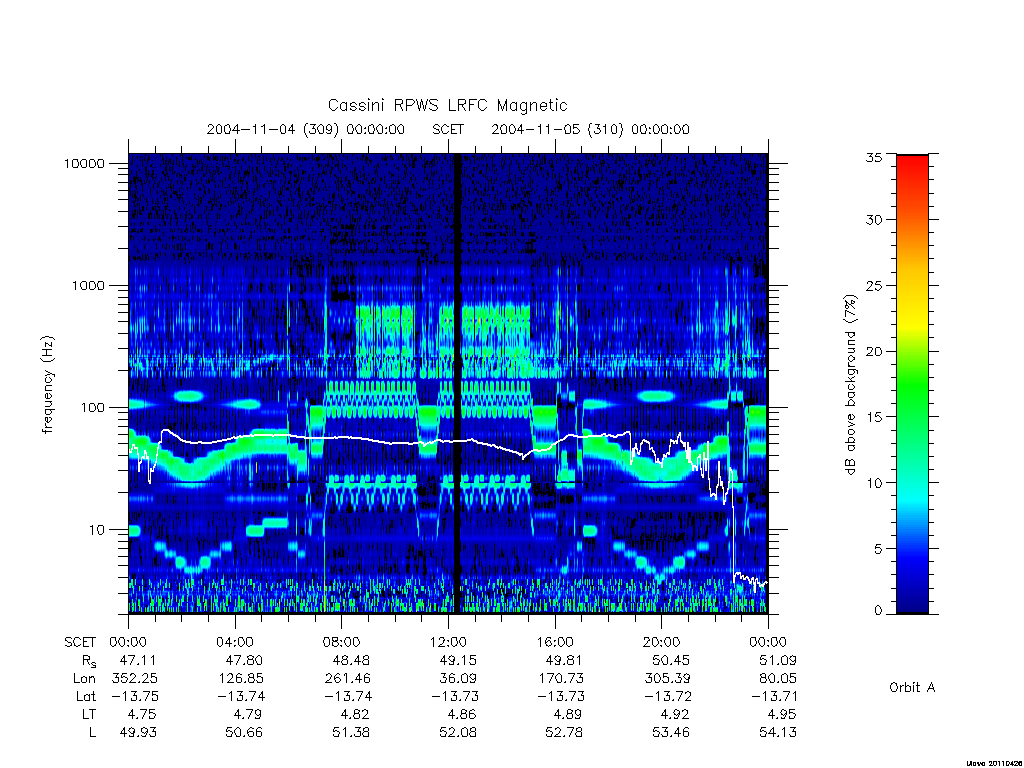Click L value '52.08'

point(458,732)
